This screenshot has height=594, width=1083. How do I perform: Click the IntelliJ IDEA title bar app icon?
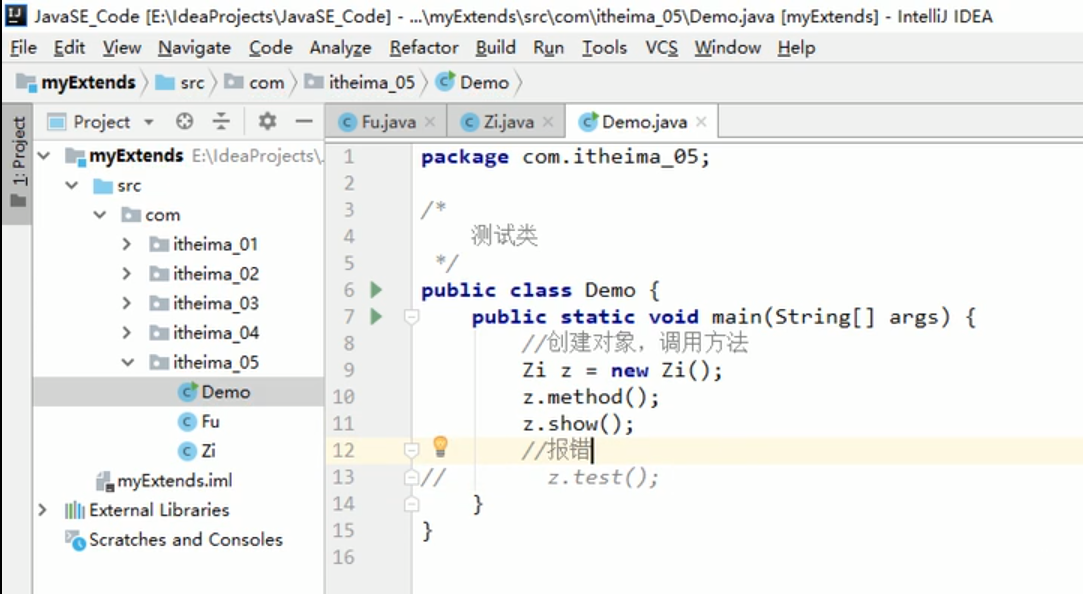pyautogui.click(x=16, y=15)
